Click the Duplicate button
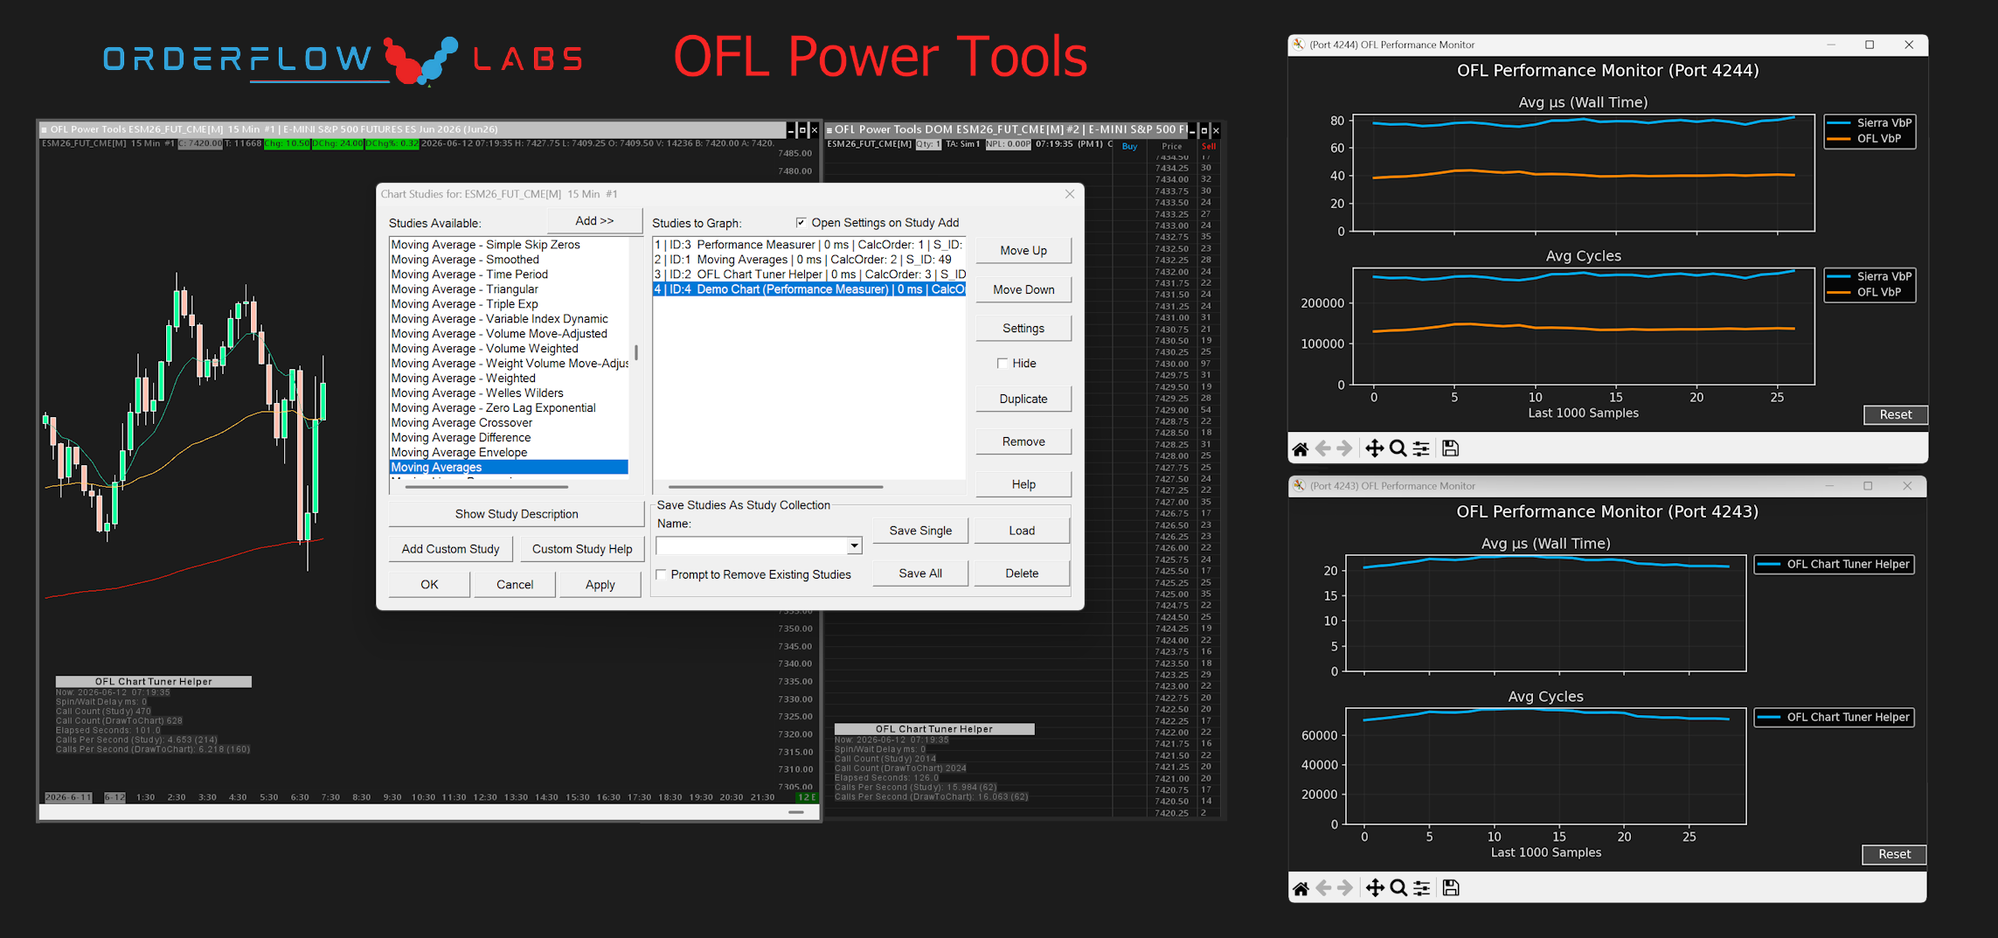 tap(1023, 398)
